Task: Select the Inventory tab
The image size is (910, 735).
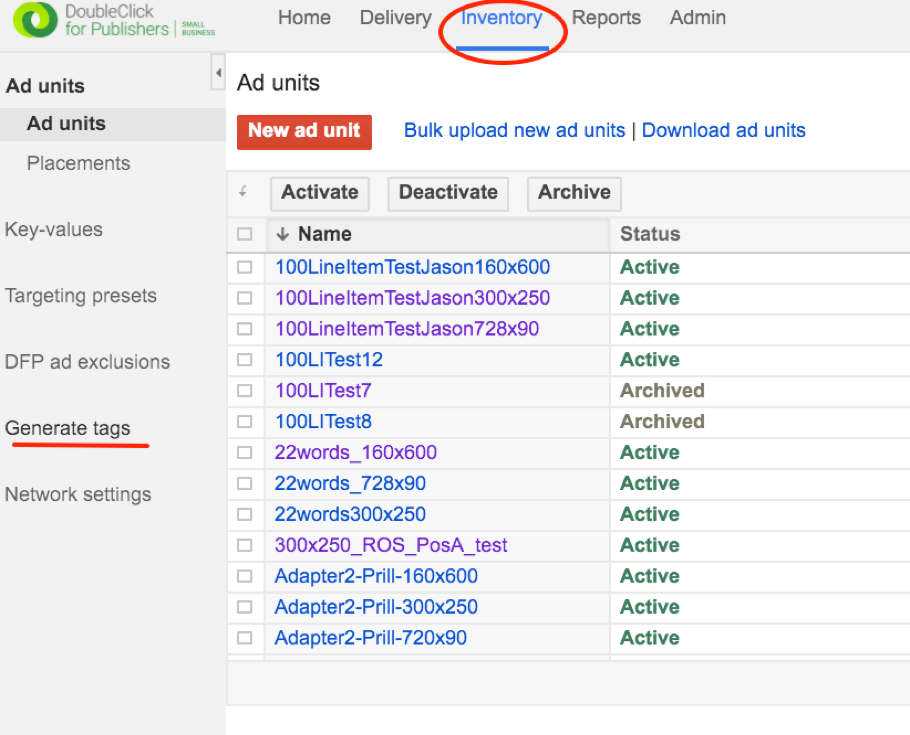Action: coord(501,17)
